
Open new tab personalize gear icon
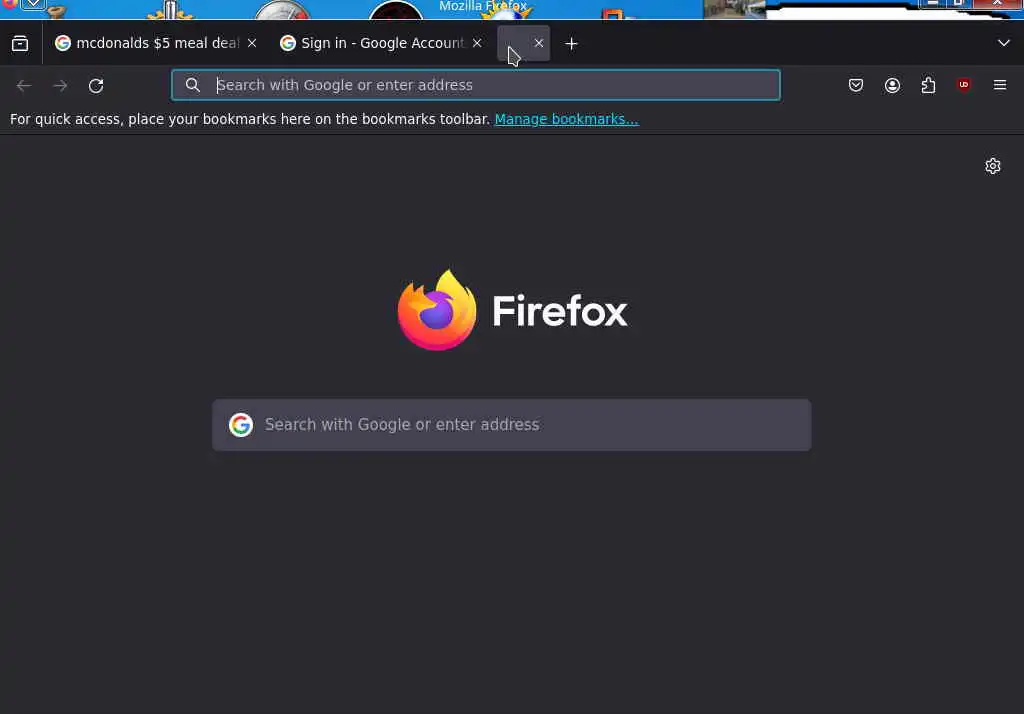click(x=993, y=166)
